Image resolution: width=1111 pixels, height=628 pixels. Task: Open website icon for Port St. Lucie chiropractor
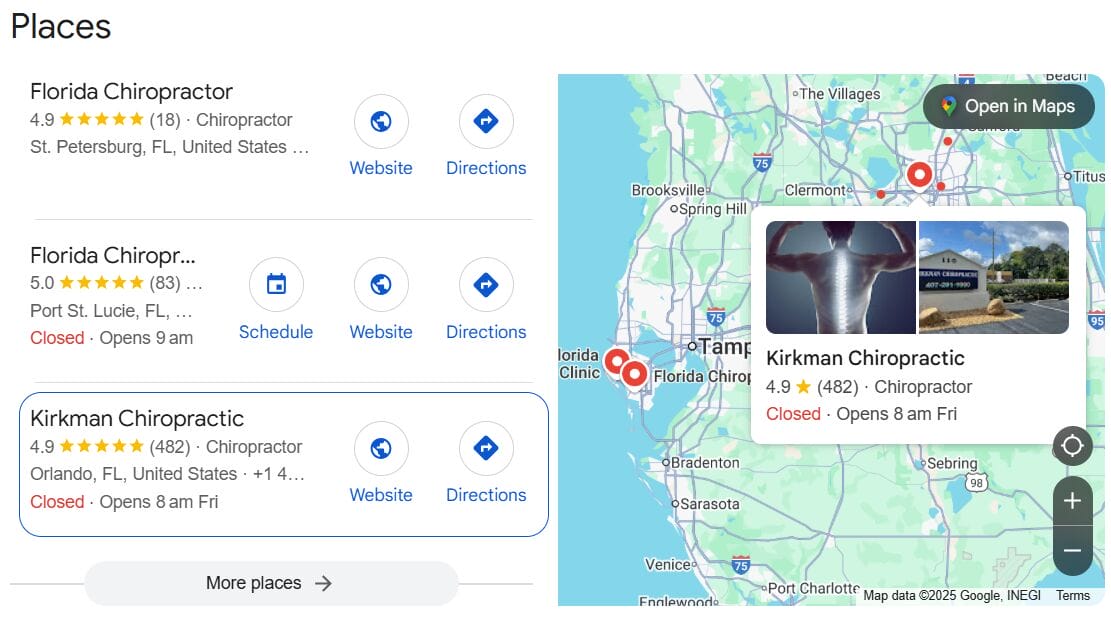(x=381, y=284)
